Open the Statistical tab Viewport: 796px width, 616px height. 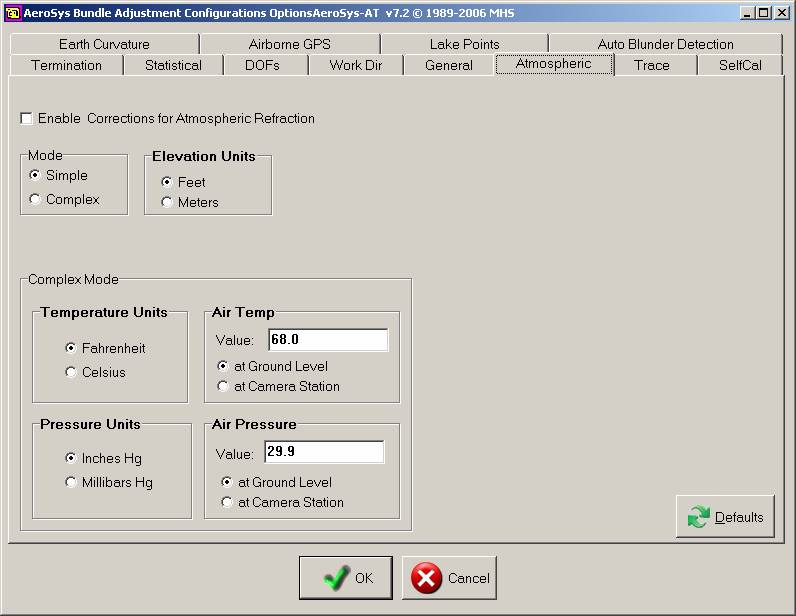coord(173,66)
